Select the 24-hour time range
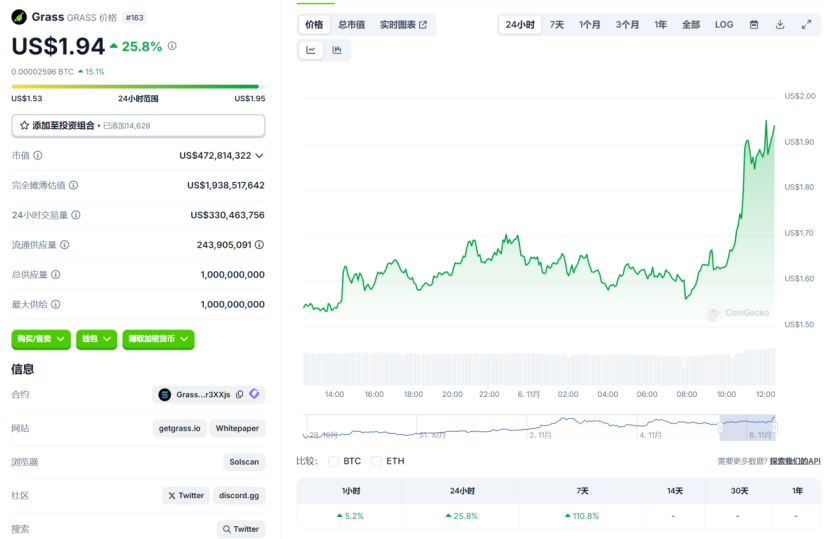Viewport: 830px width, 539px height. 520,24
